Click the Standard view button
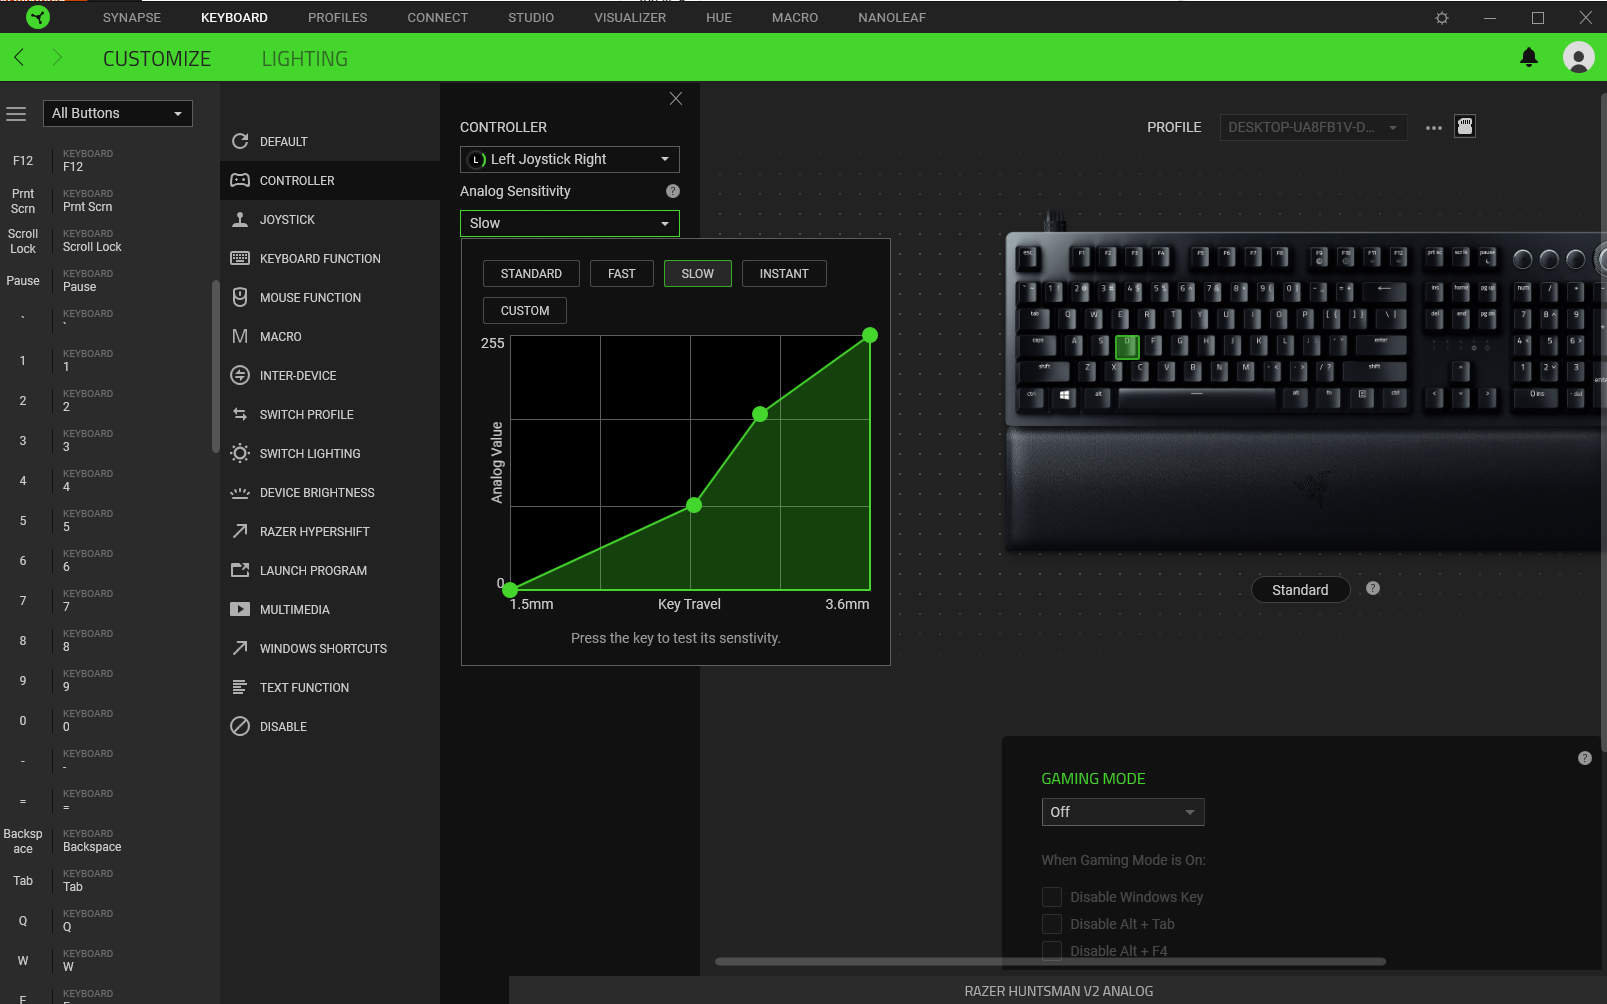Image resolution: width=1607 pixels, height=1004 pixels. 1301,590
